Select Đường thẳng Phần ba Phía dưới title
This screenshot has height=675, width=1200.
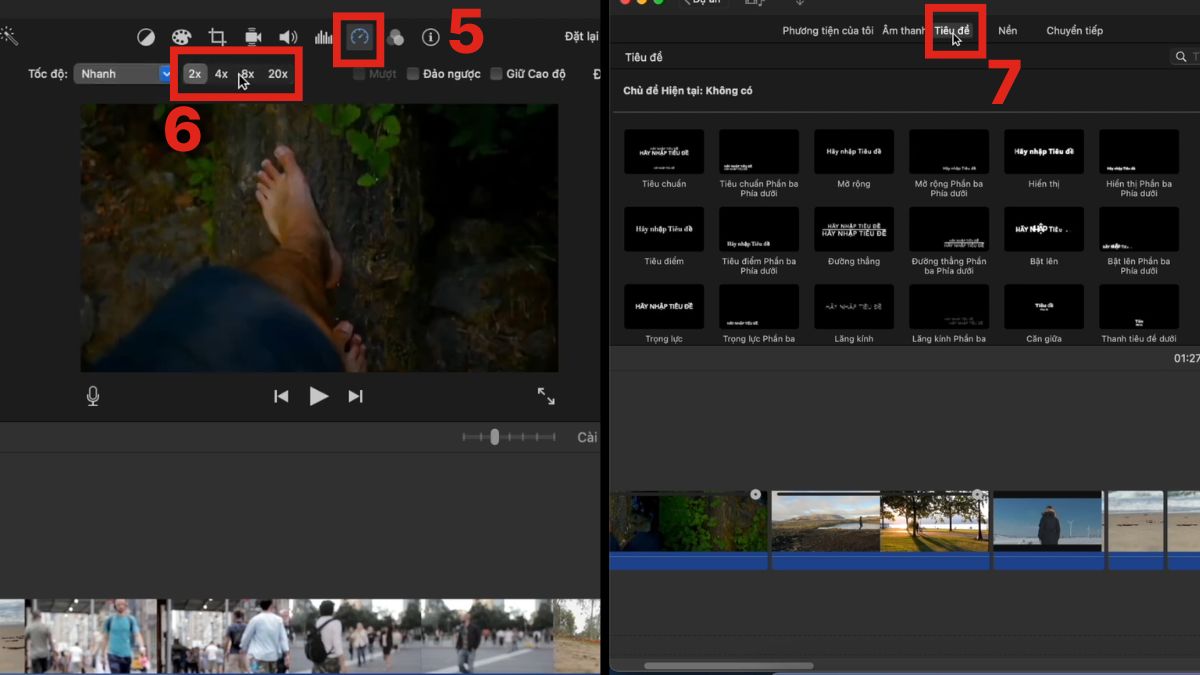tap(949, 229)
